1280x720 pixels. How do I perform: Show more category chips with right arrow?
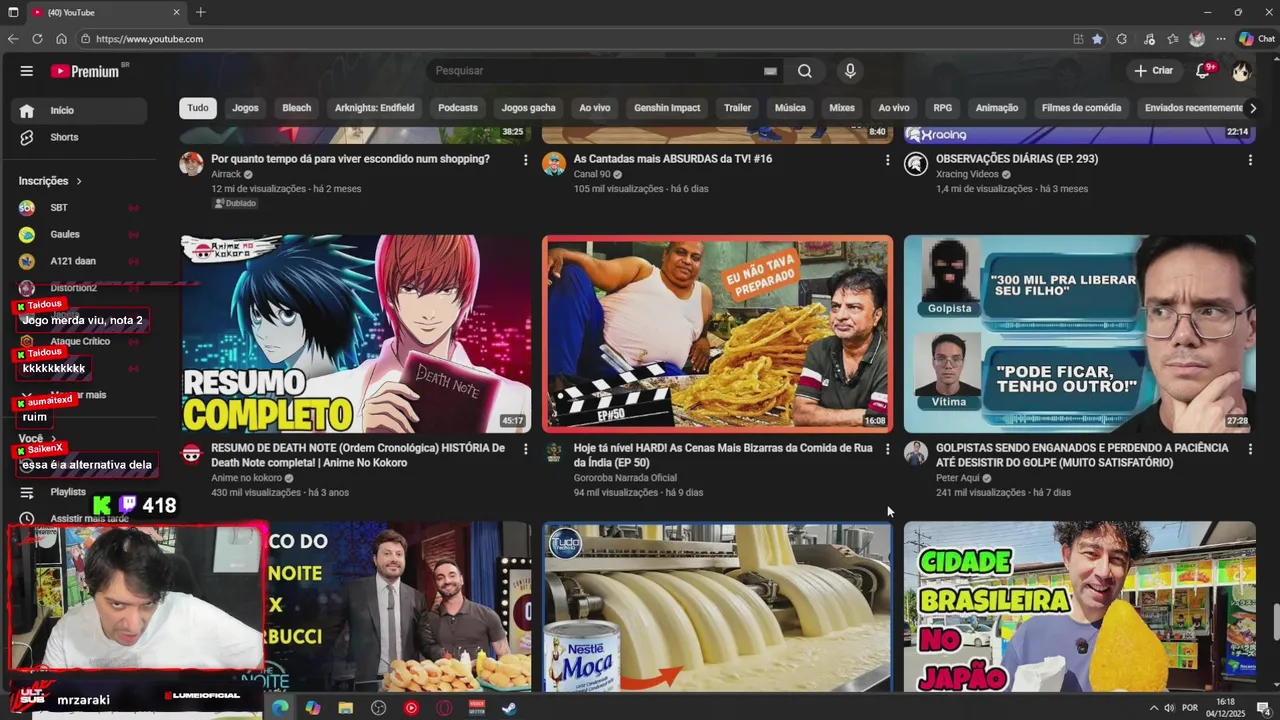(1252, 108)
